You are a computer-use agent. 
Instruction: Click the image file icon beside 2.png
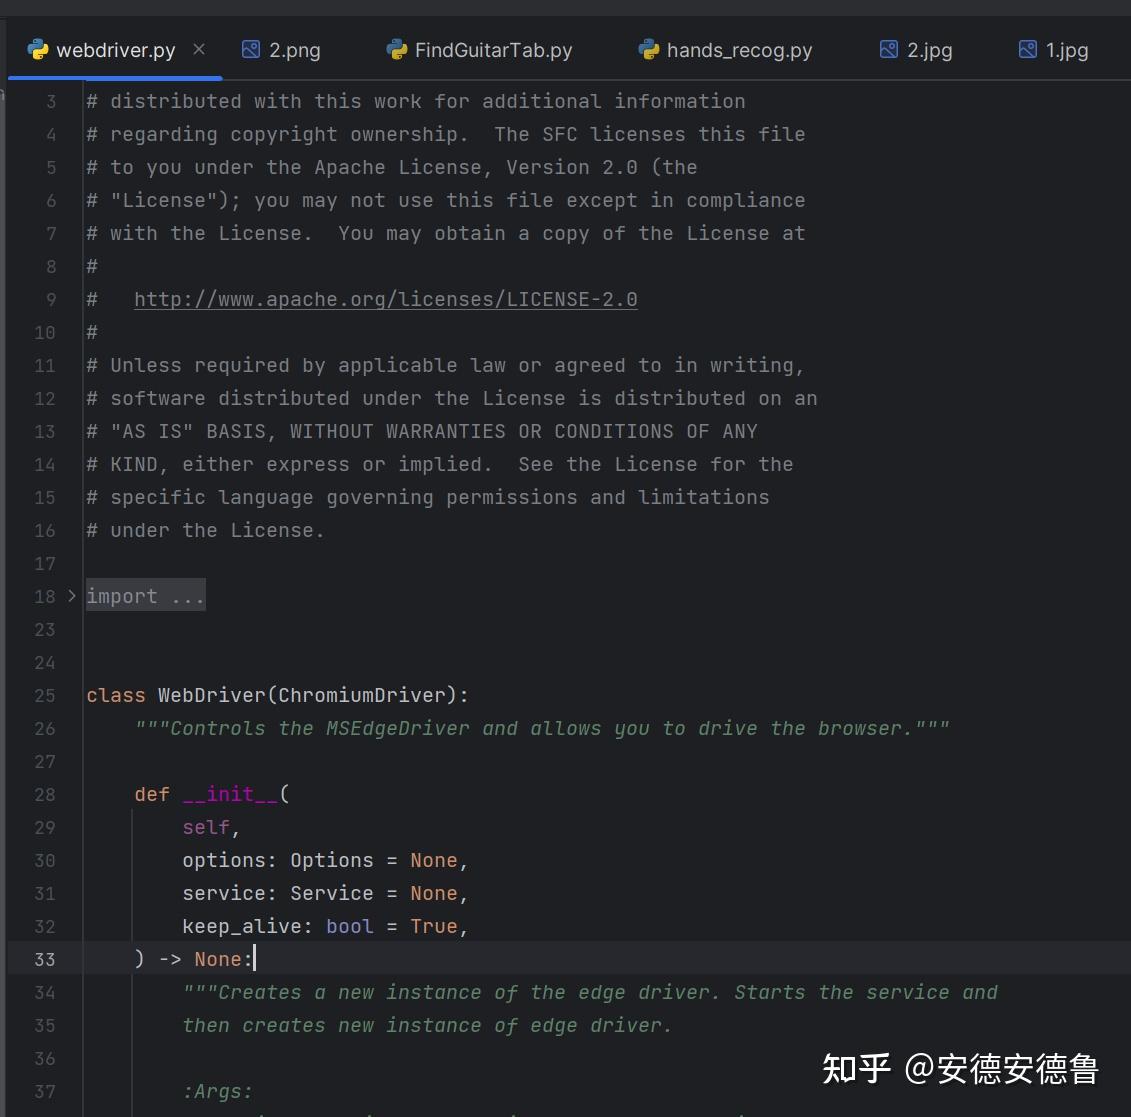[251, 49]
